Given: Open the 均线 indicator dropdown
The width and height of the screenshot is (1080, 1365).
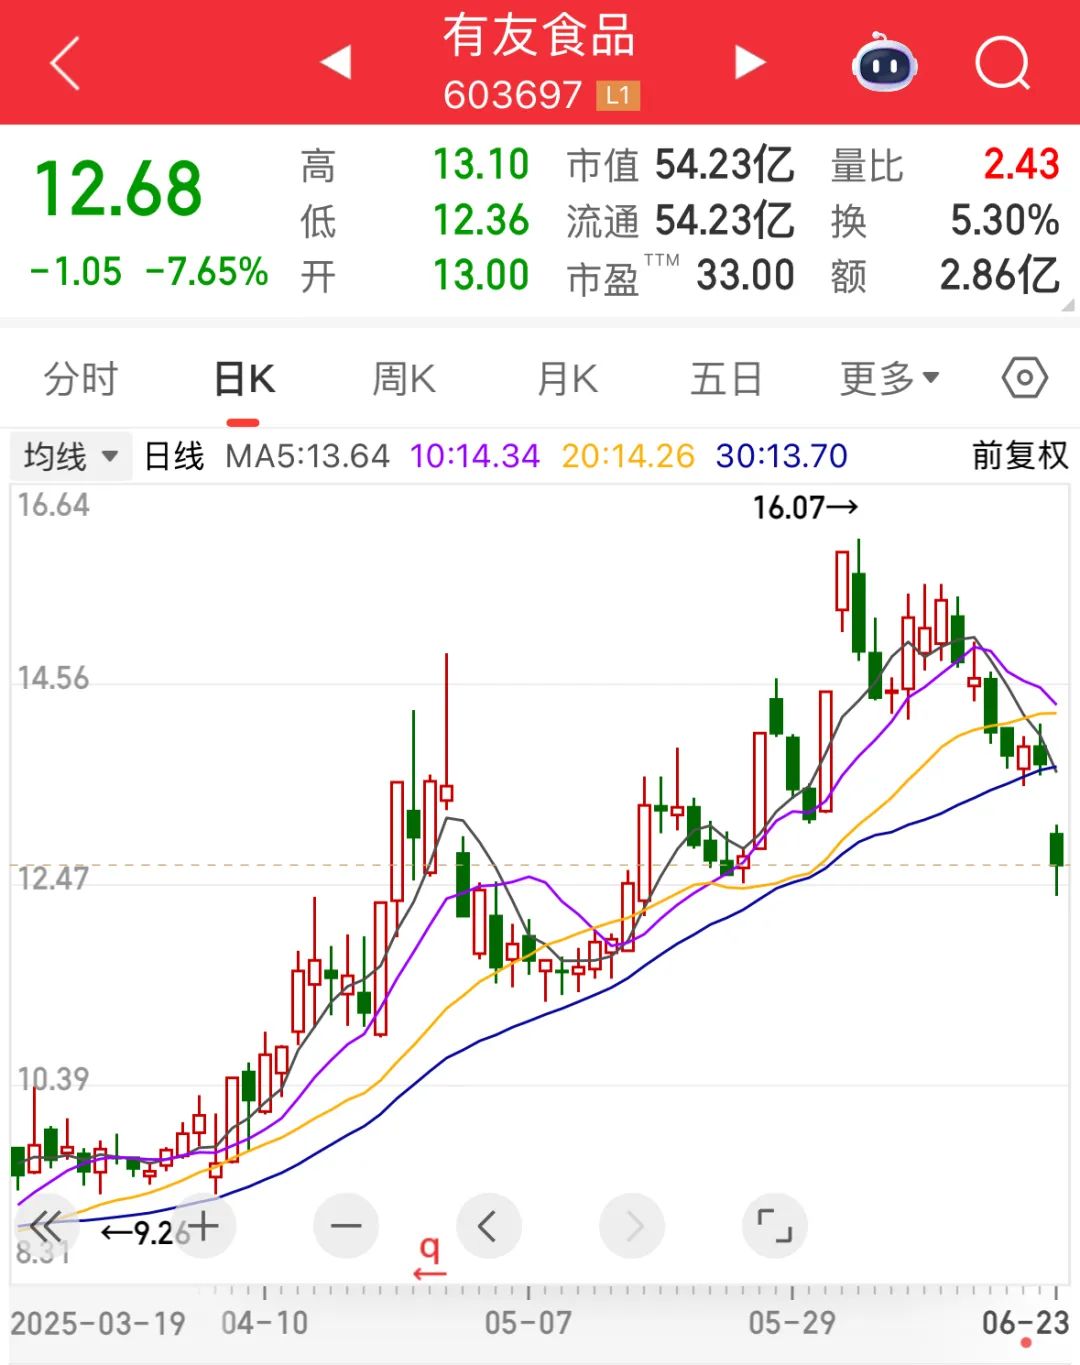Looking at the screenshot, I should (70, 457).
